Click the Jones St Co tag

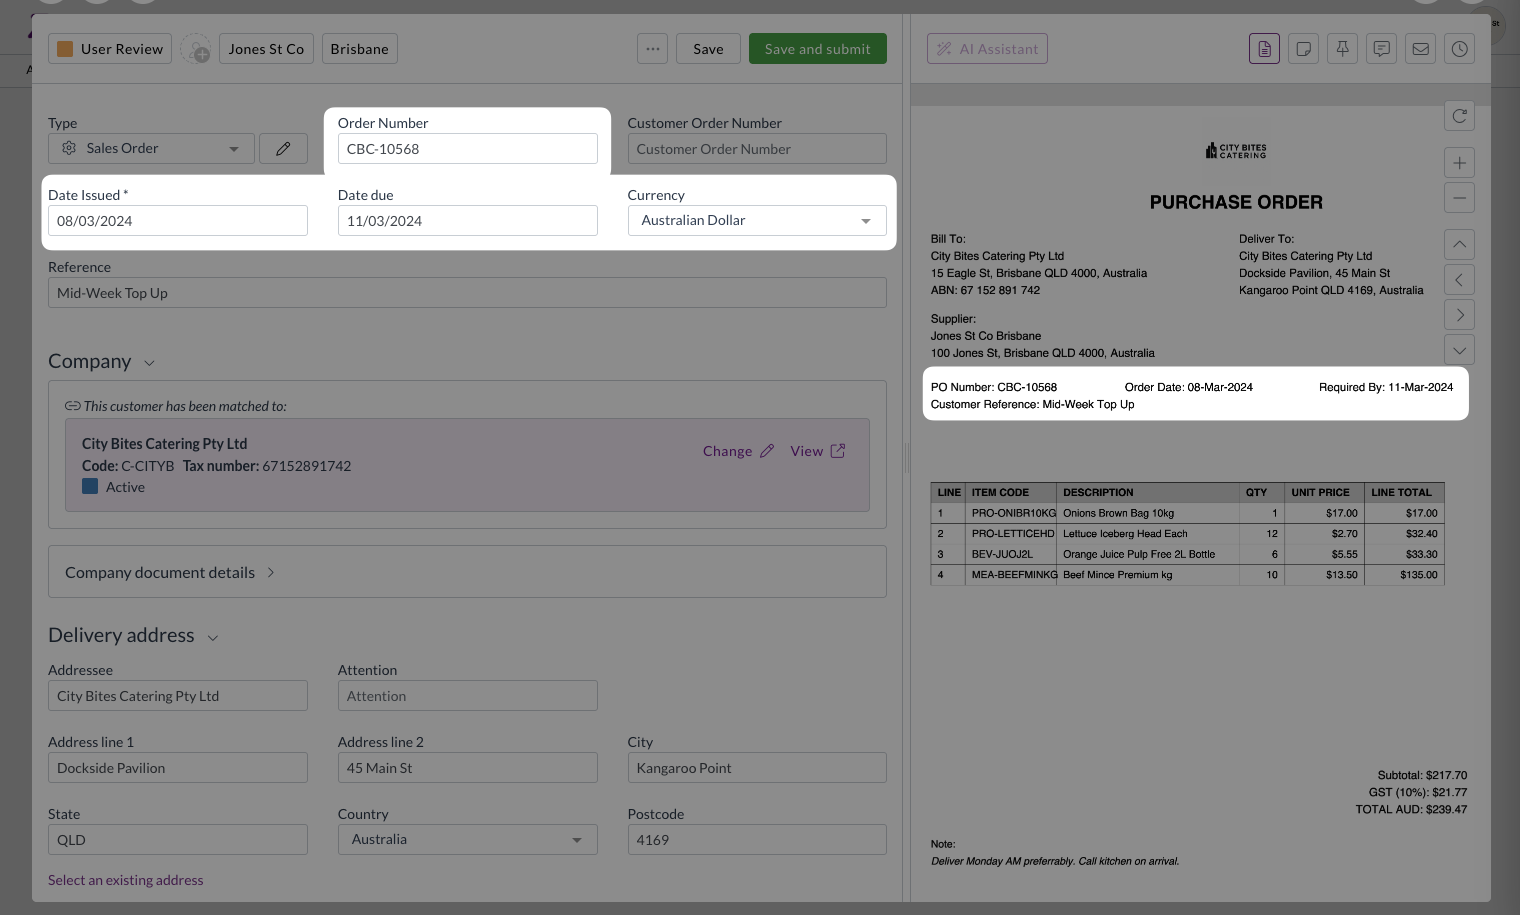coord(266,49)
